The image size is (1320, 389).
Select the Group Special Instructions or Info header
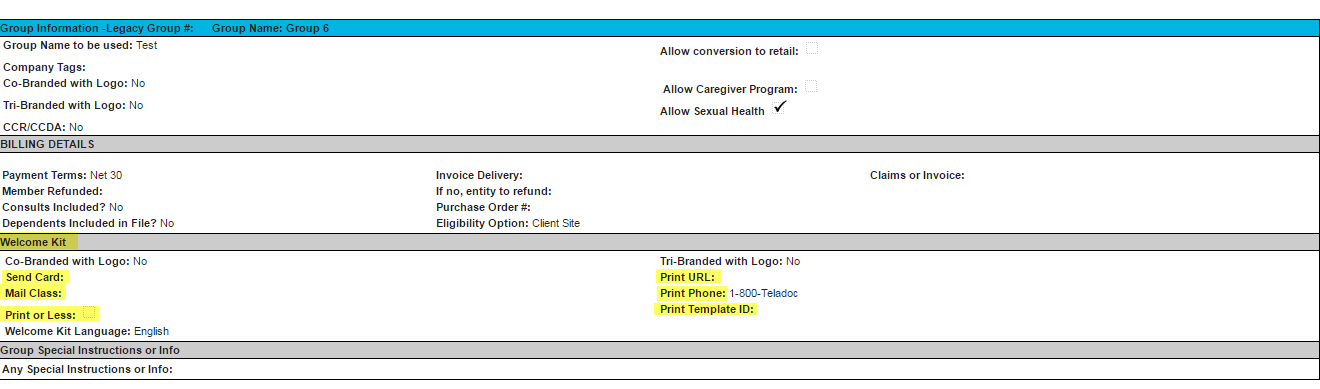tap(660, 350)
